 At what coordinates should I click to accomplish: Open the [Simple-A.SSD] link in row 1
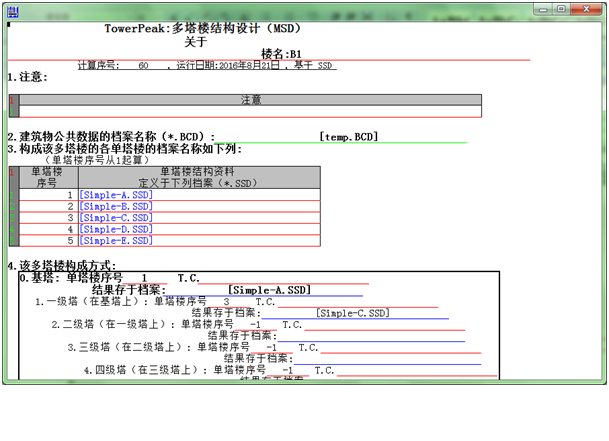click(116, 195)
